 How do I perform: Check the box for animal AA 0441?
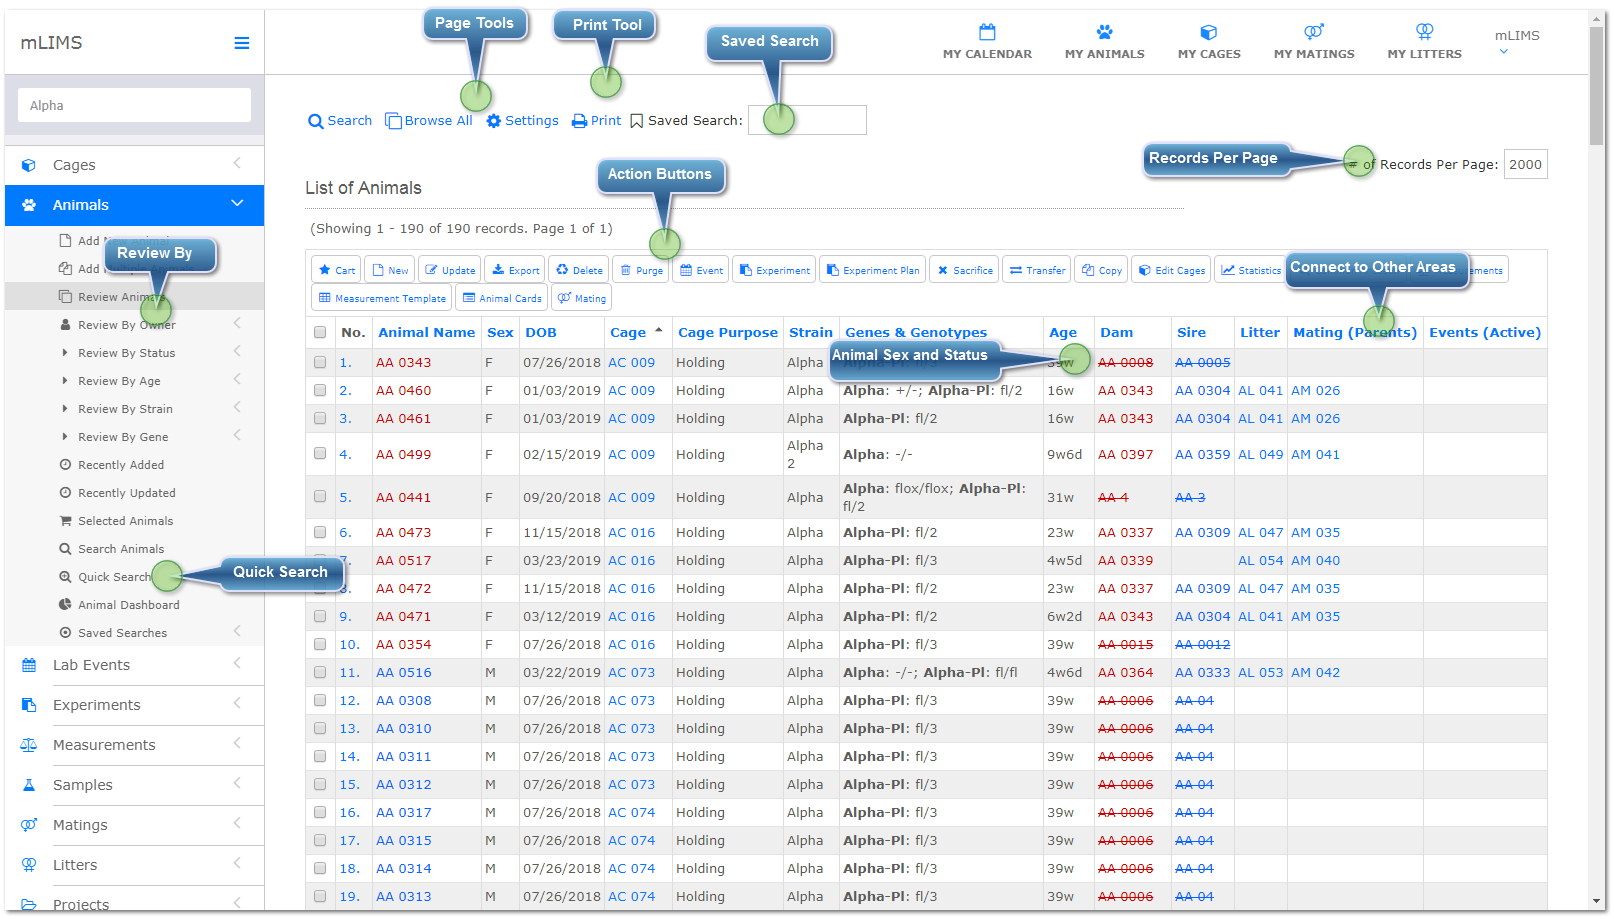pyautogui.click(x=320, y=496)
